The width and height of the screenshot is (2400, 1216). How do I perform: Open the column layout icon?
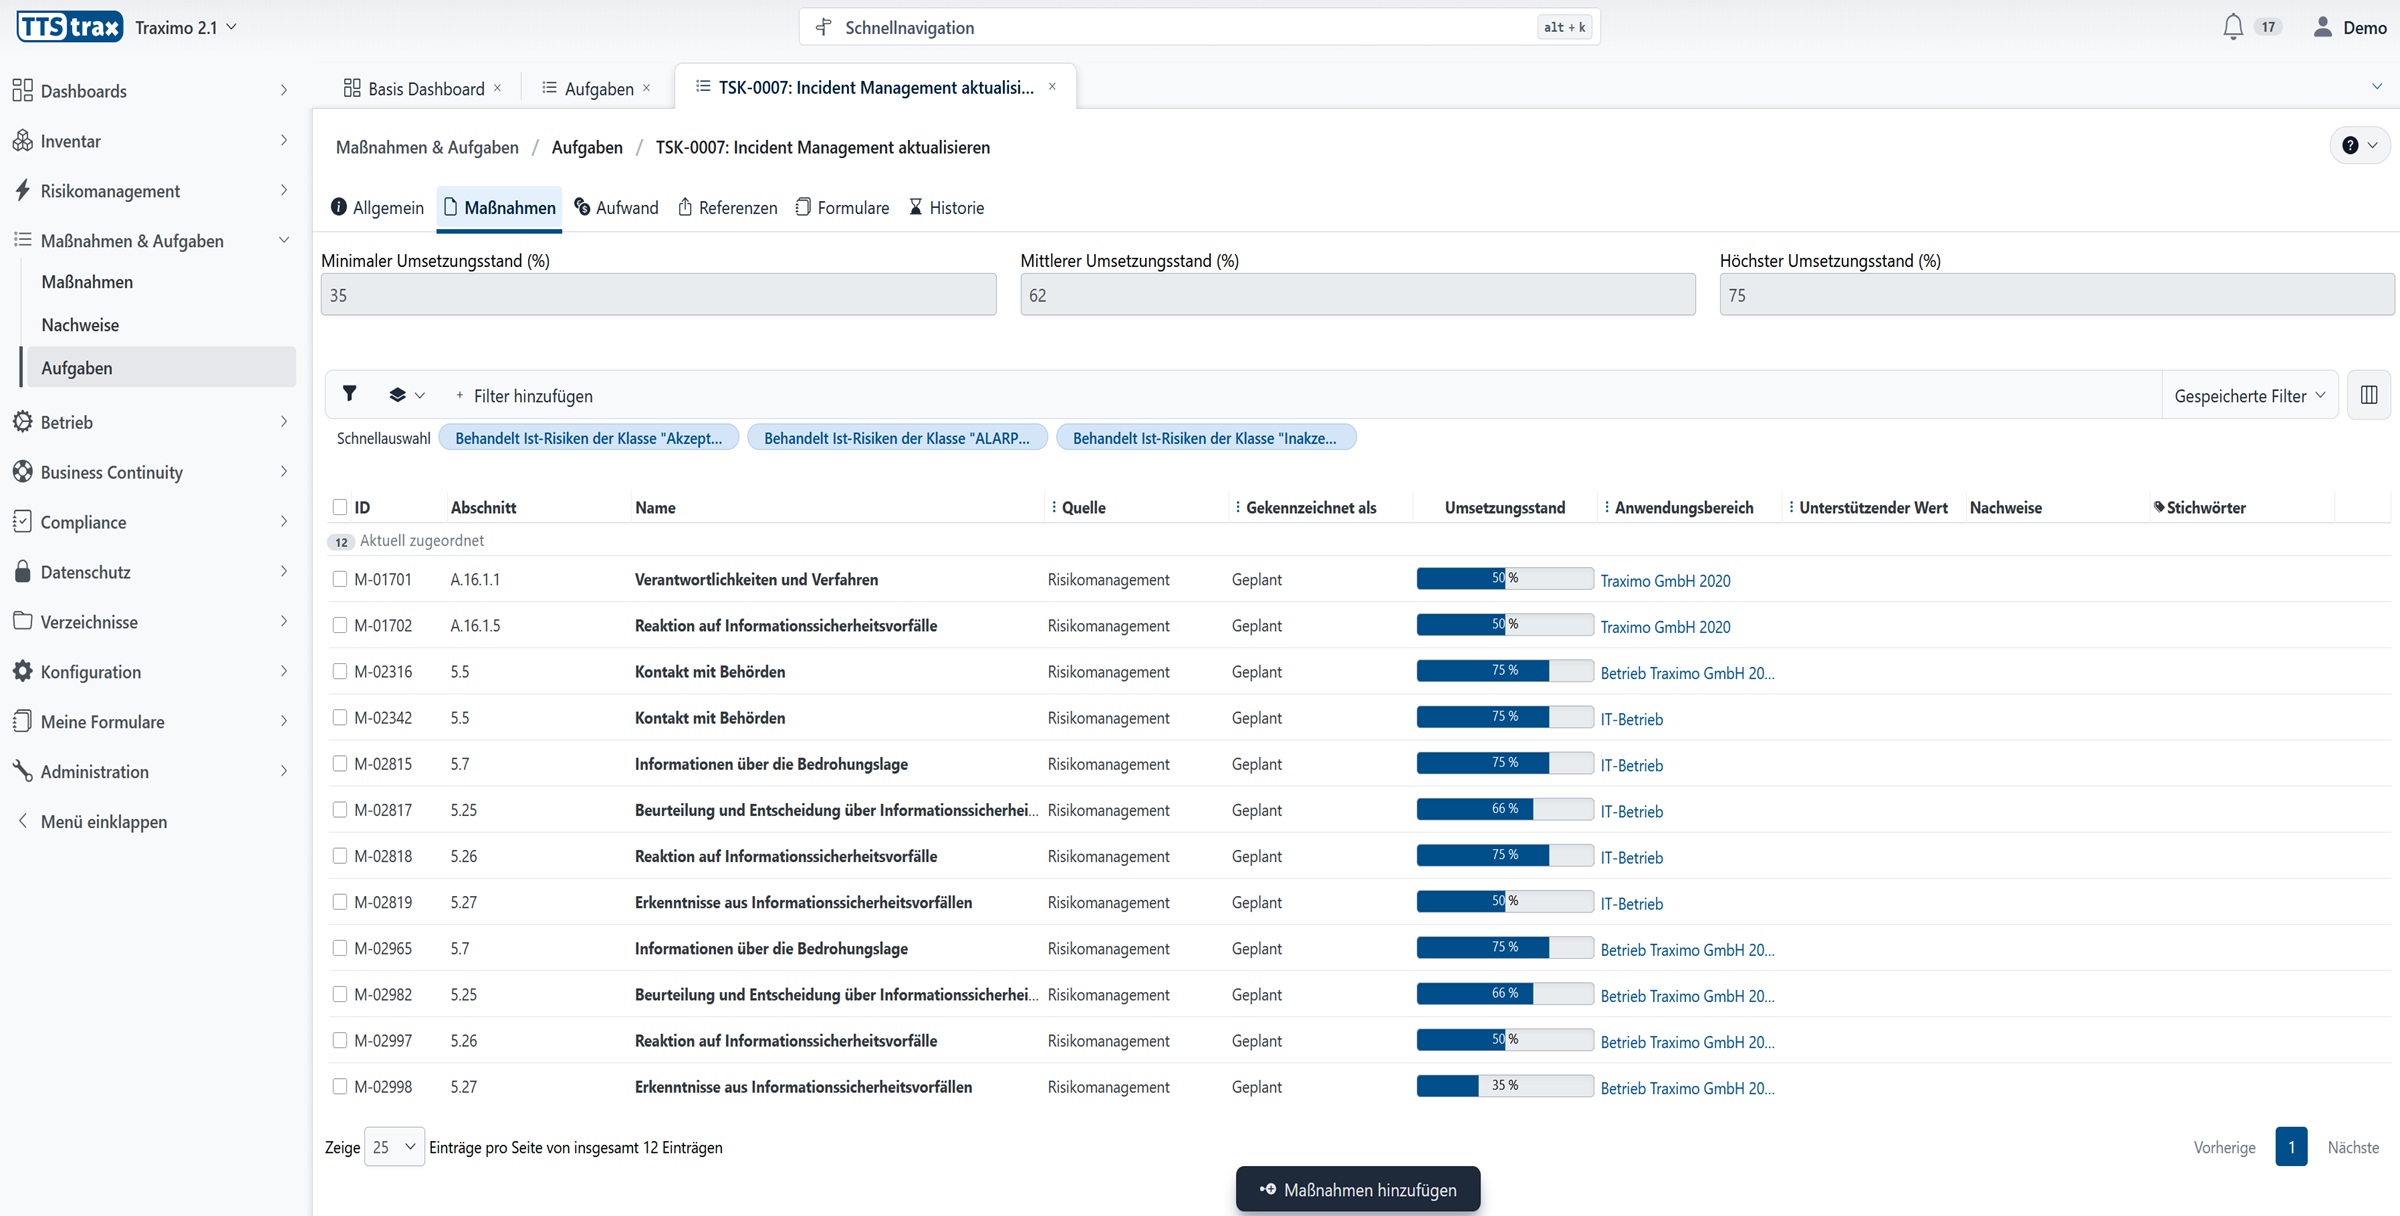2368,395
